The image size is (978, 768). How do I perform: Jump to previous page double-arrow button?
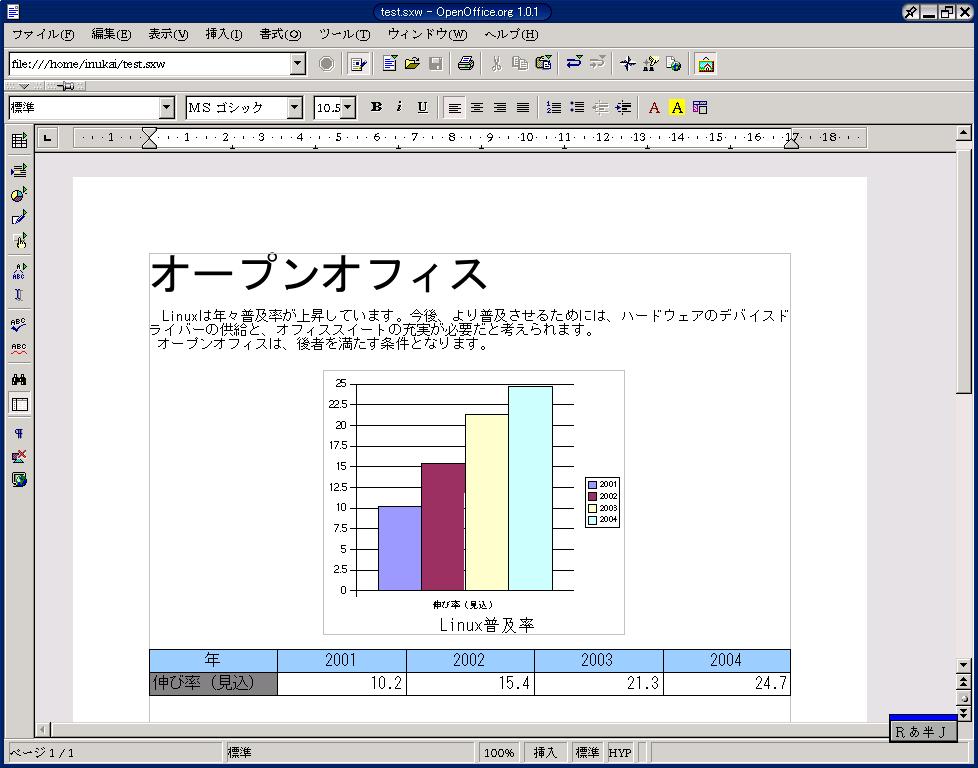(964, 683)
